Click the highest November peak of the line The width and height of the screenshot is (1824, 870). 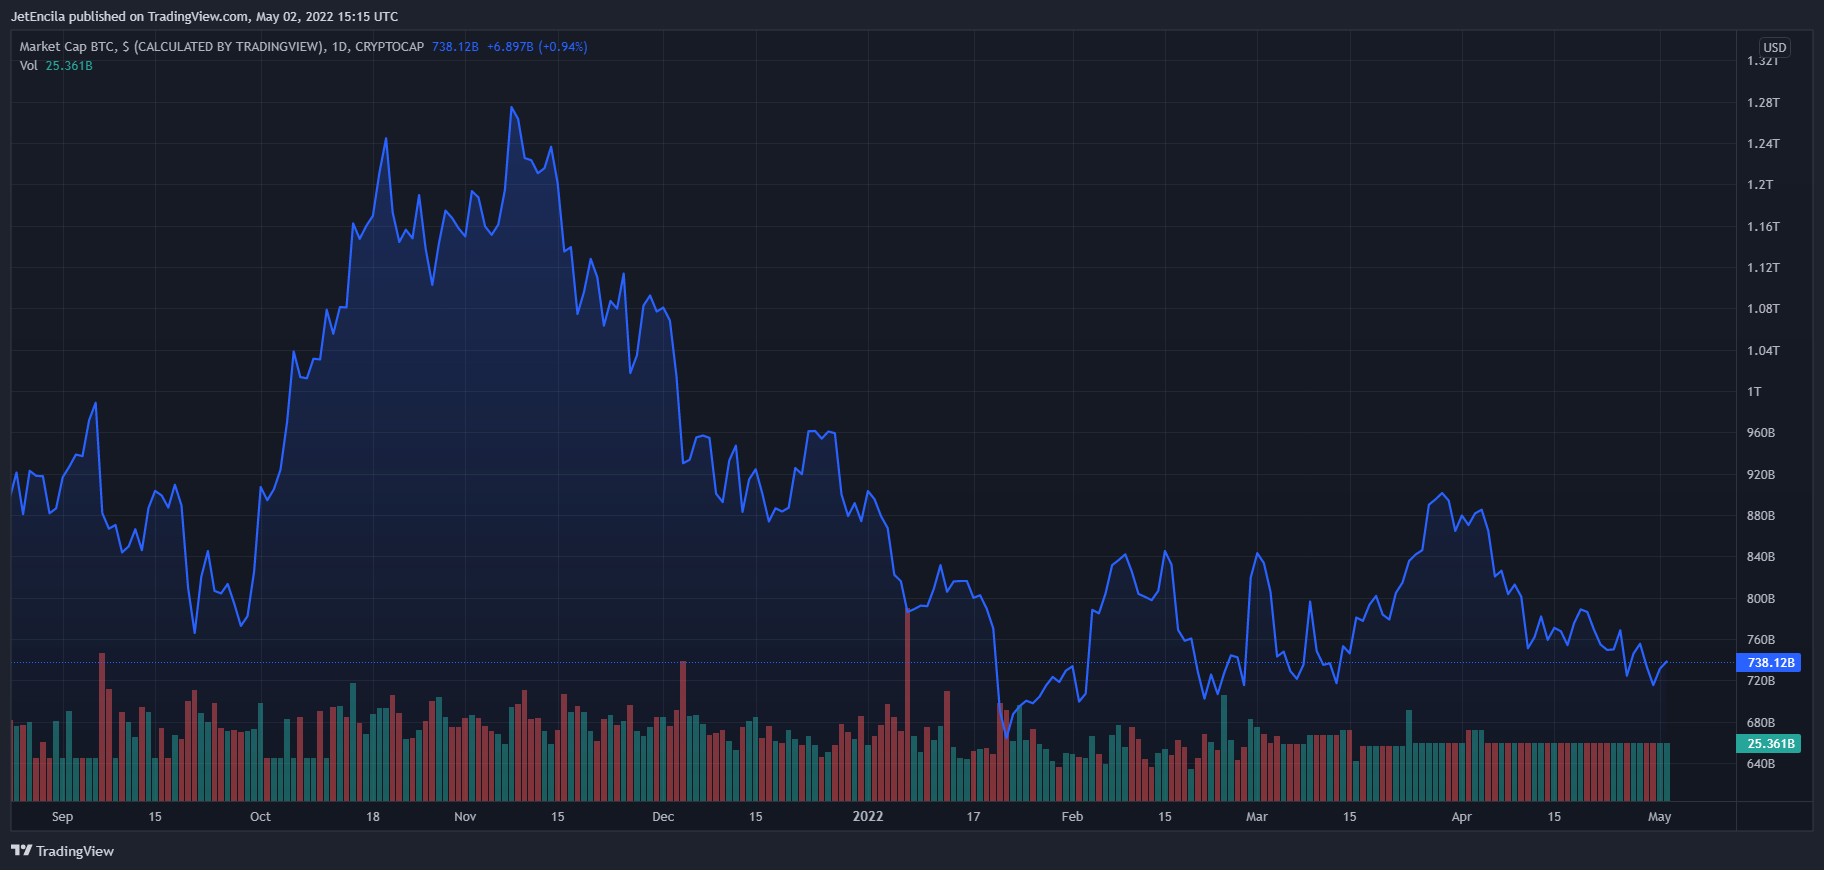pos(512,108)
